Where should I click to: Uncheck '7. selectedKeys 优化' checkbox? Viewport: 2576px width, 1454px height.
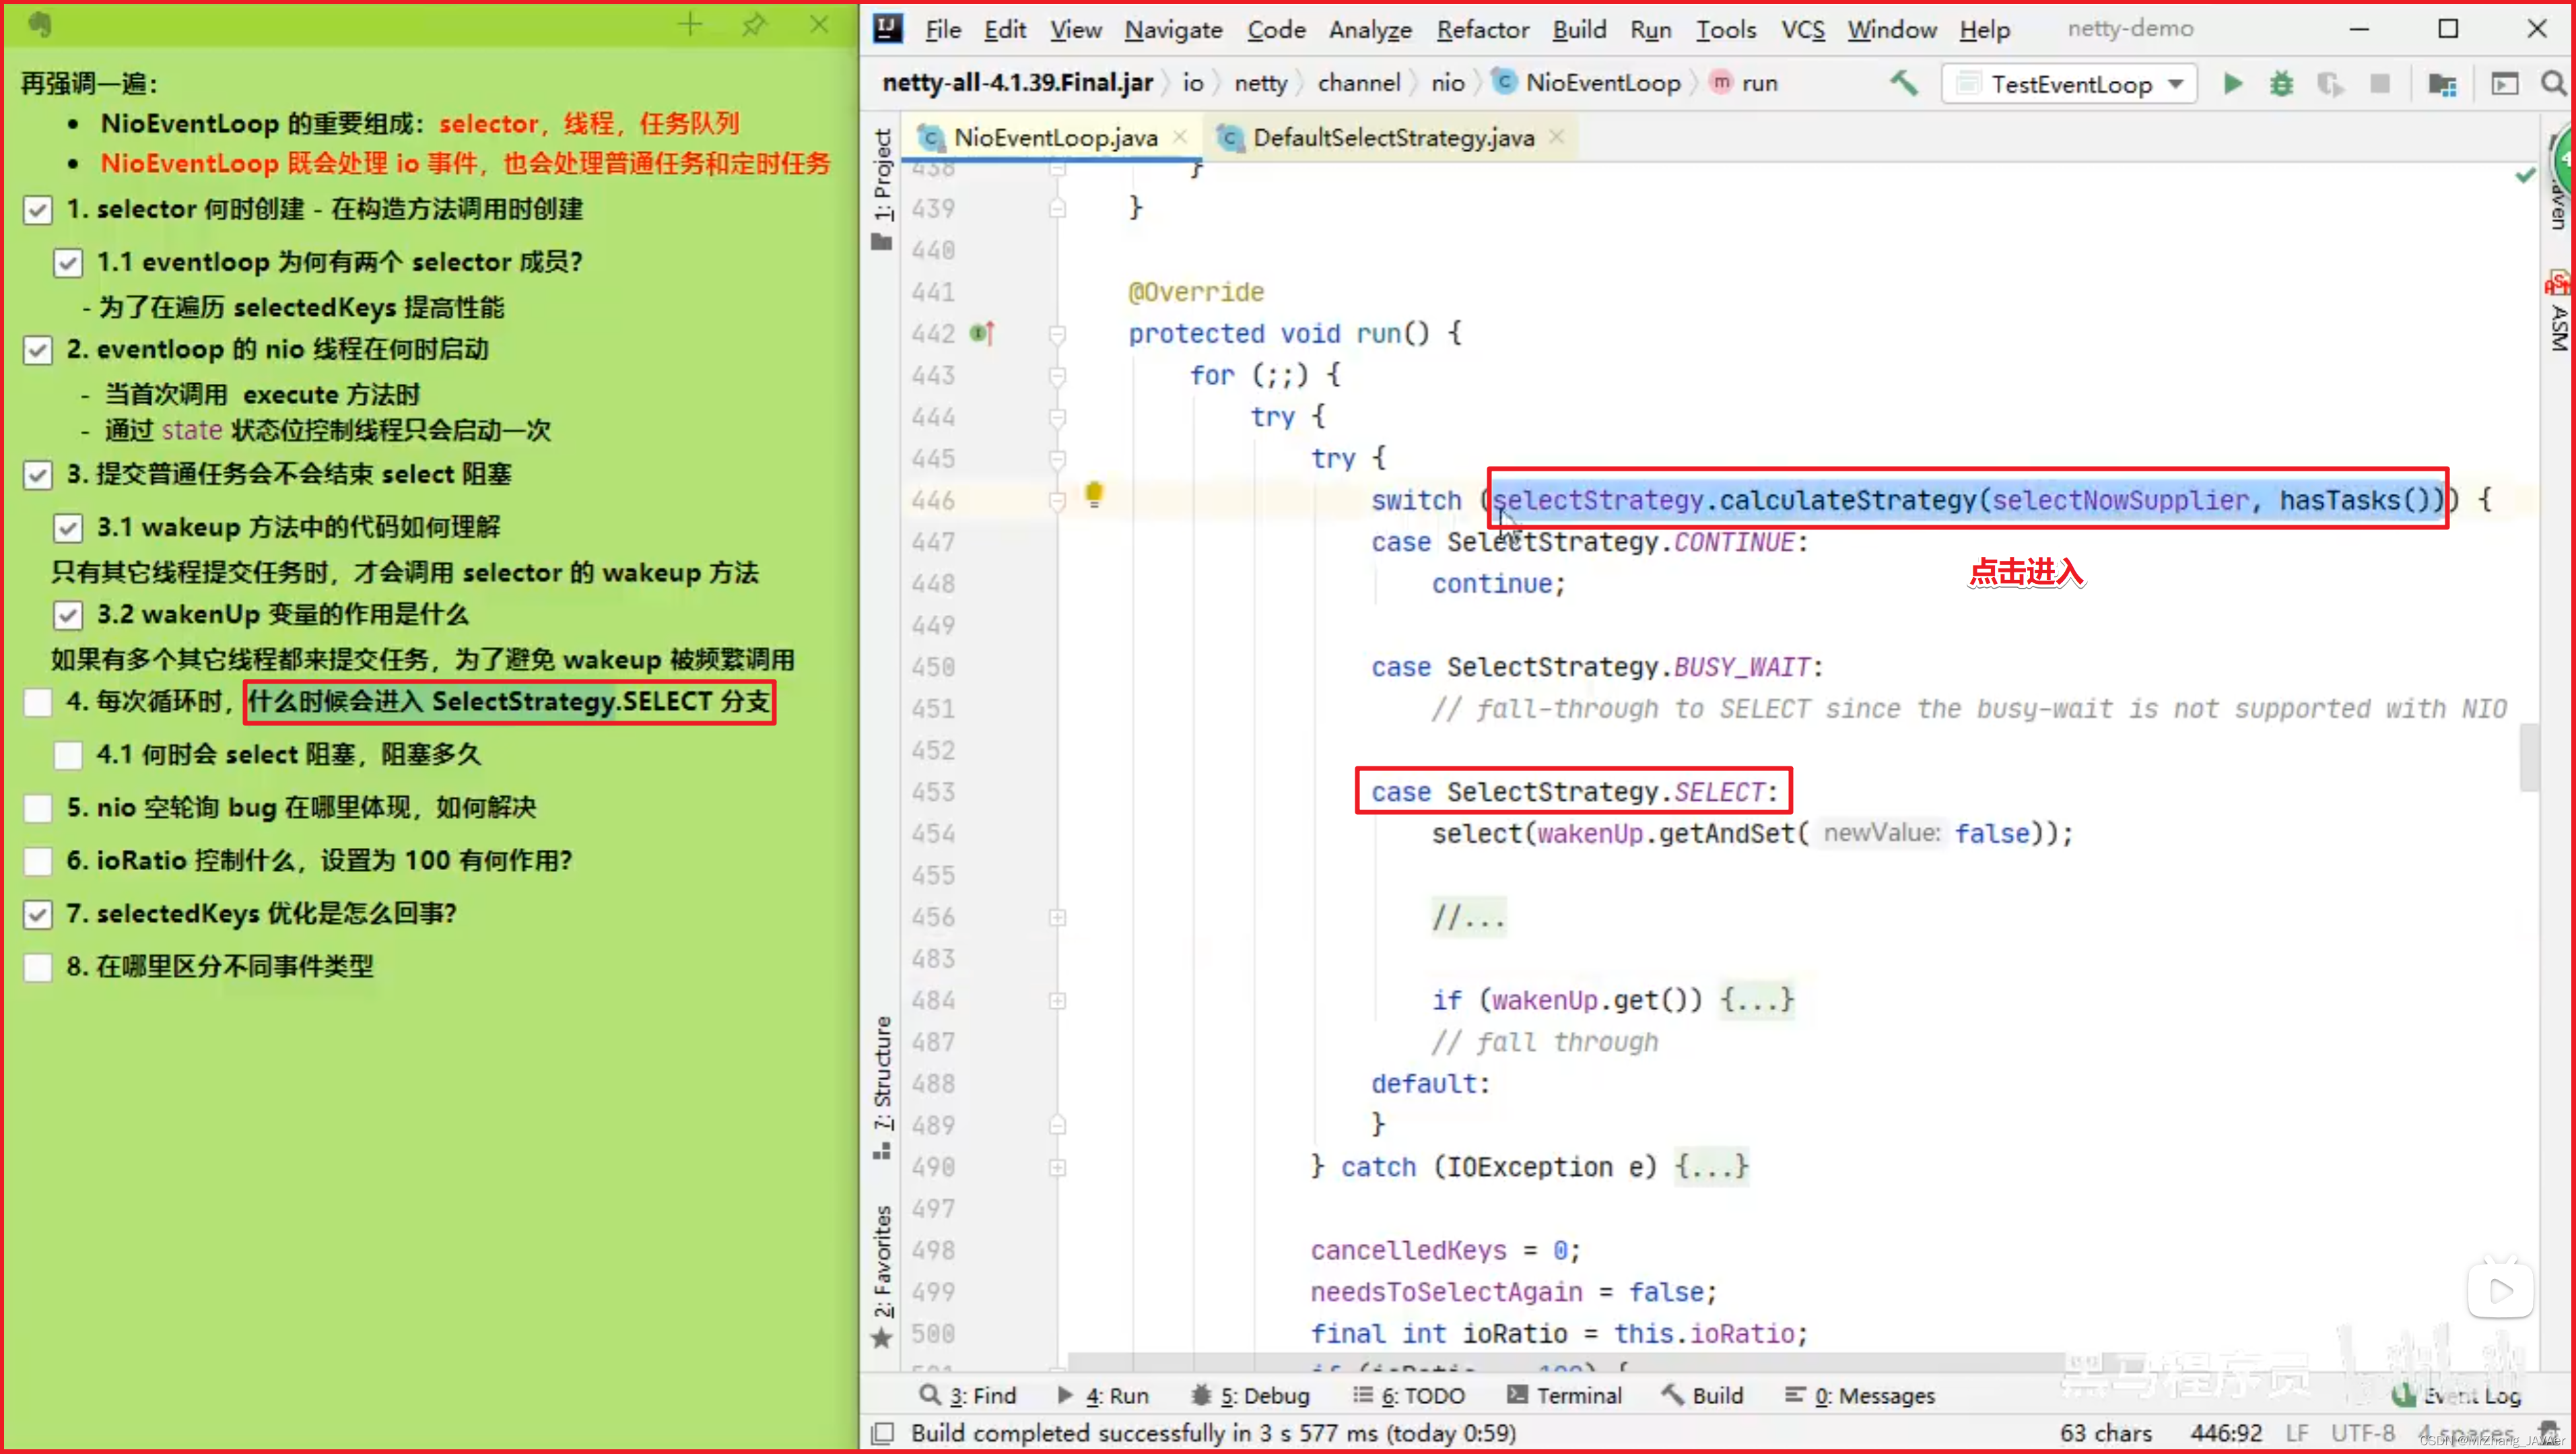tap(38, 914)
